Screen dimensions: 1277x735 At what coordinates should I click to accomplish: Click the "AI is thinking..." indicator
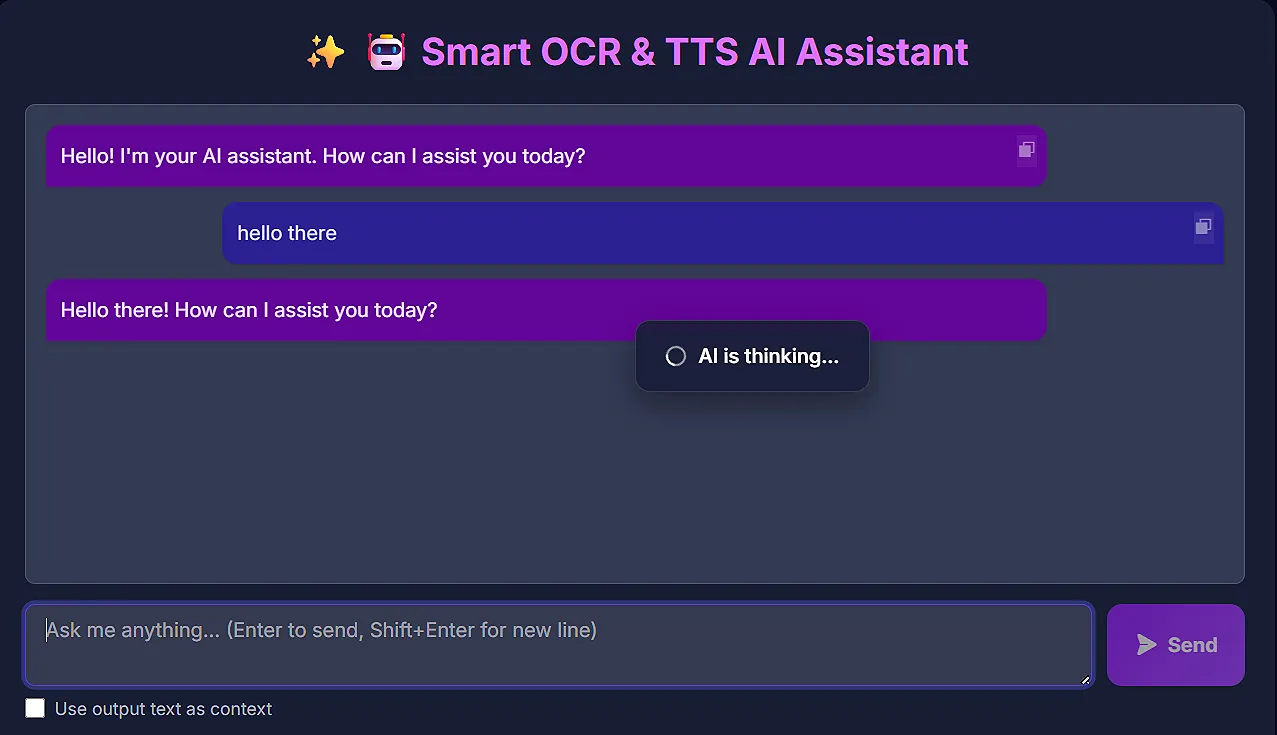752,356
